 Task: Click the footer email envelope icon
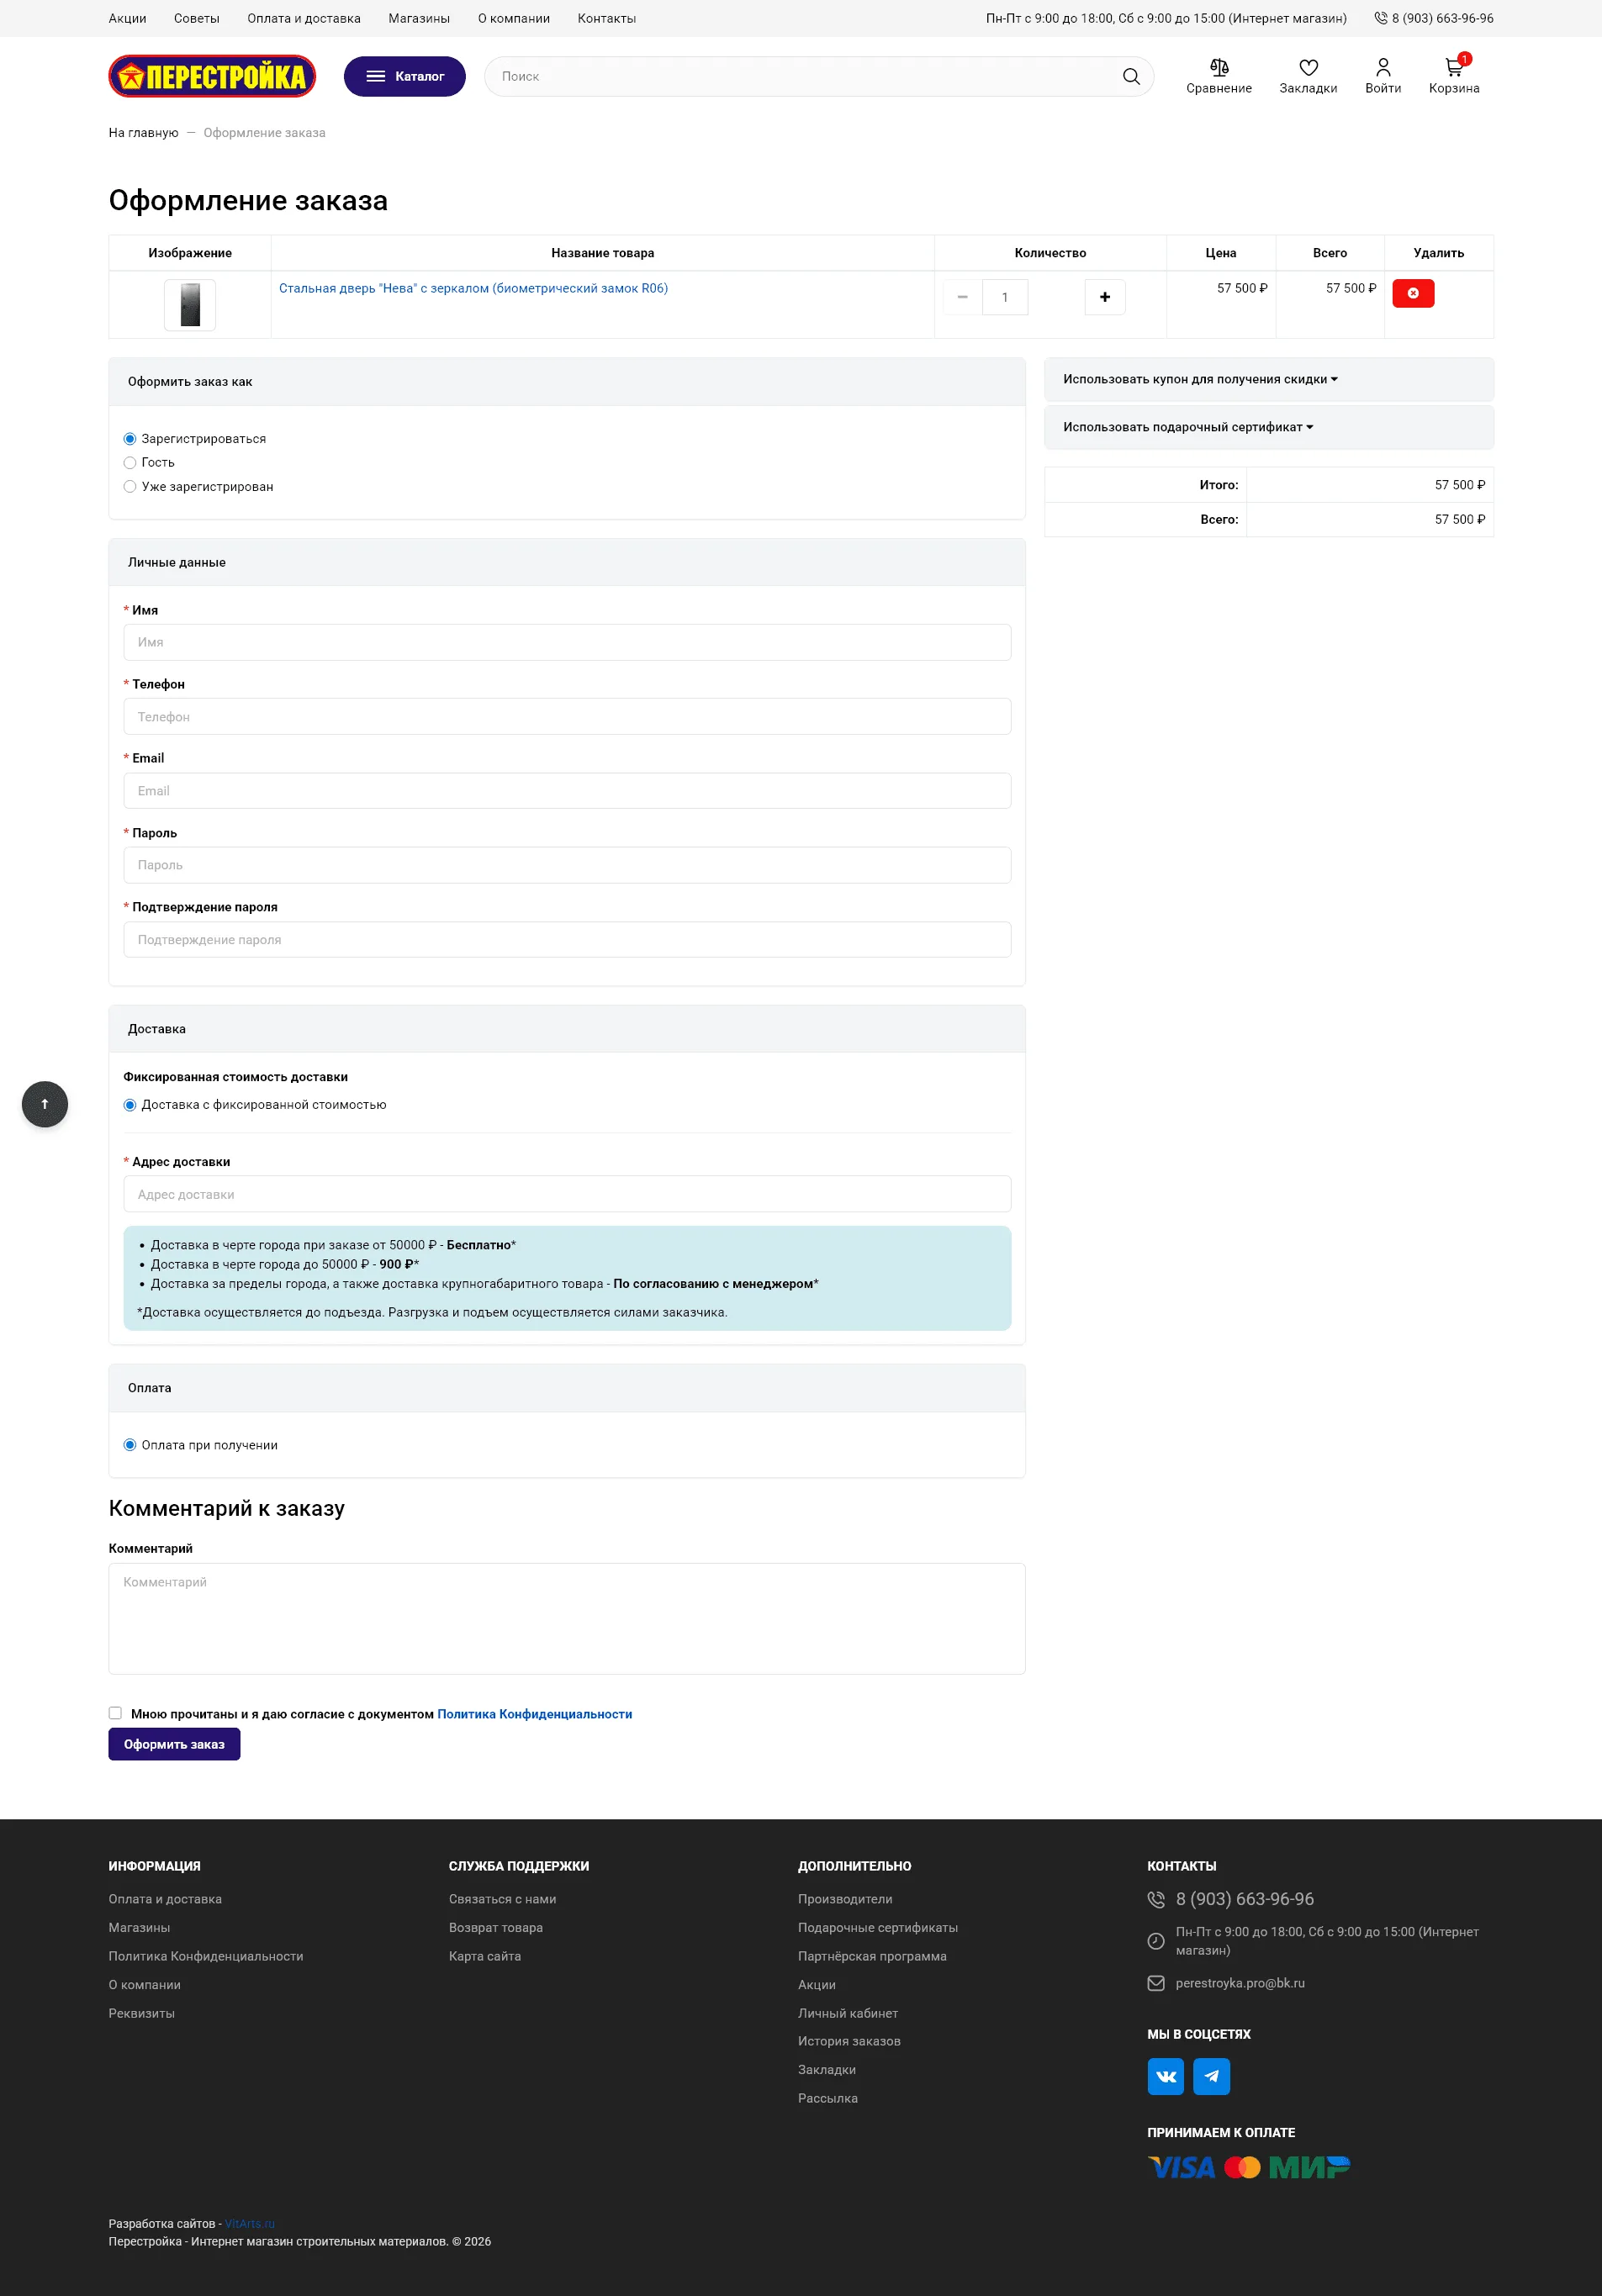[x=1156, y=1983]
